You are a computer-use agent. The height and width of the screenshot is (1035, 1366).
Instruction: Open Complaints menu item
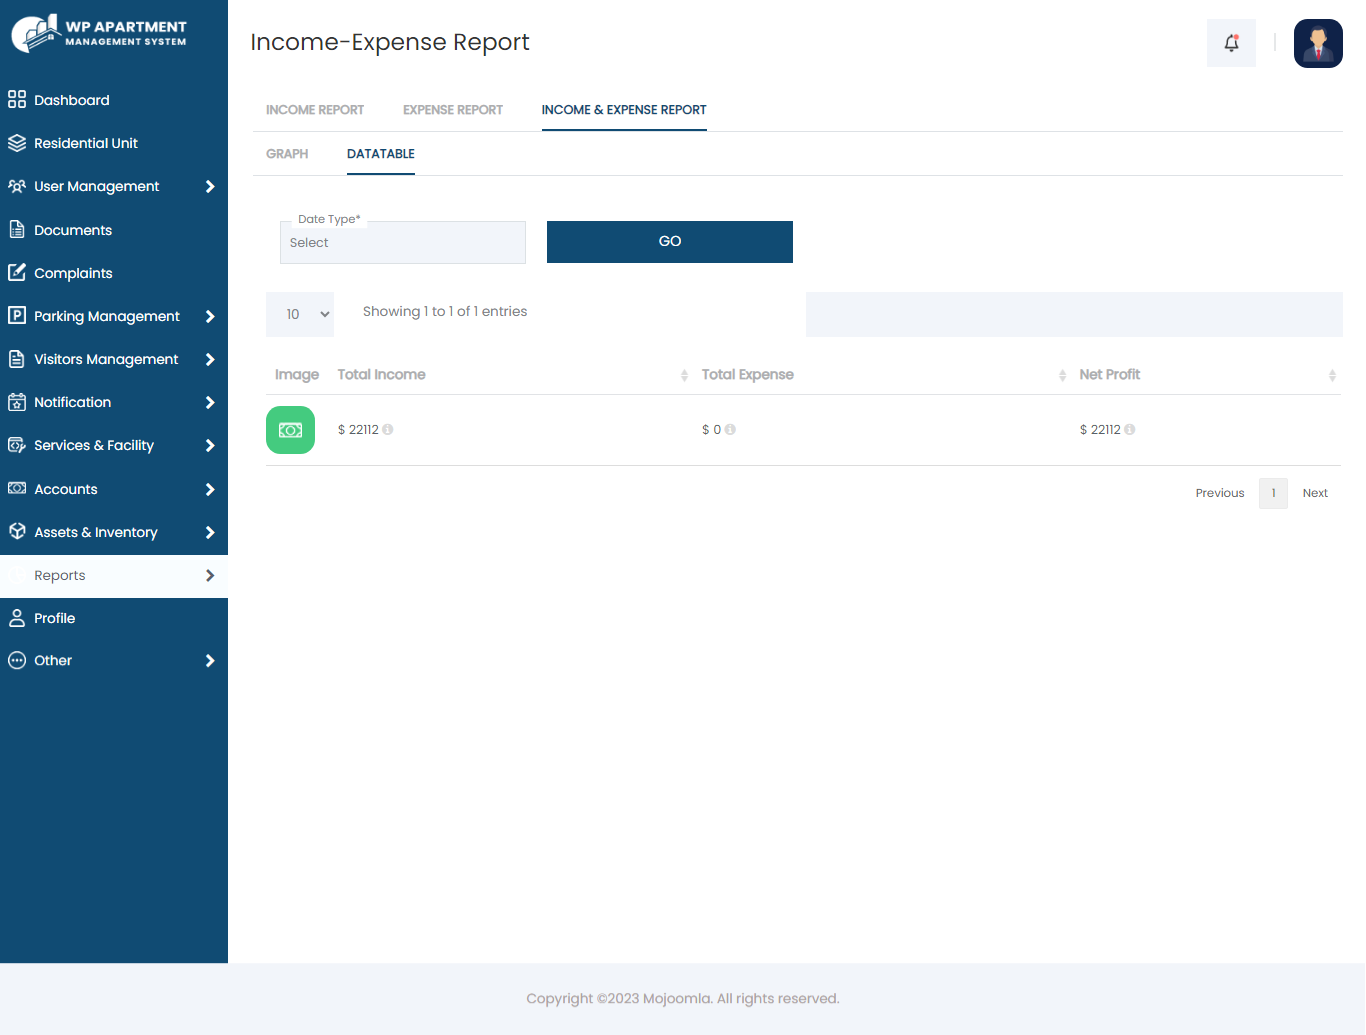114,273
